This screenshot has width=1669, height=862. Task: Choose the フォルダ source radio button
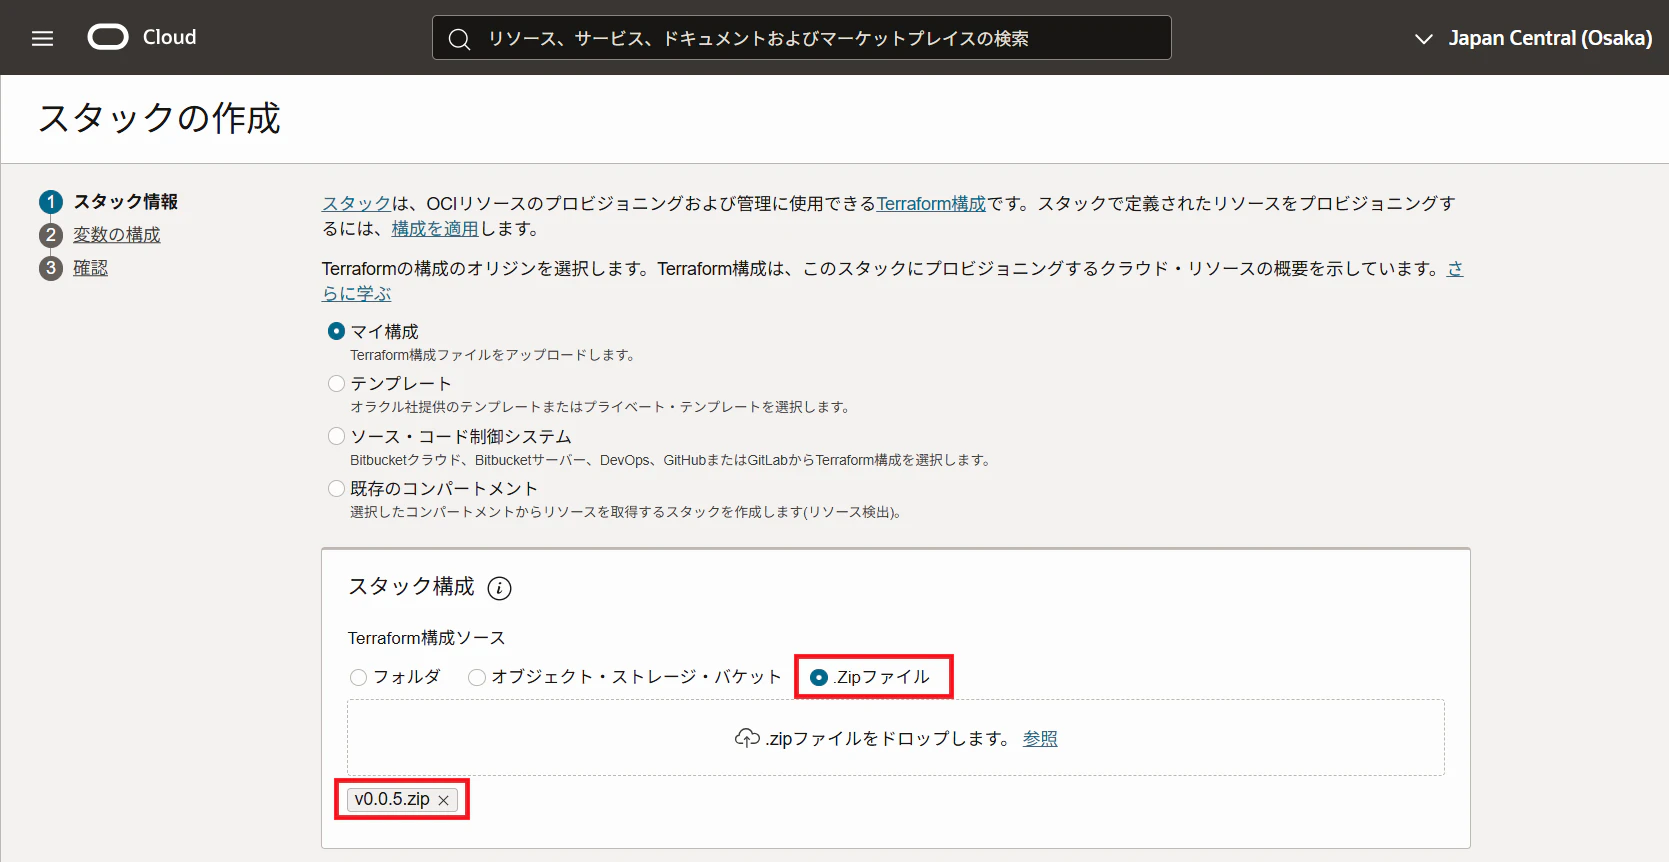point(358,677)
